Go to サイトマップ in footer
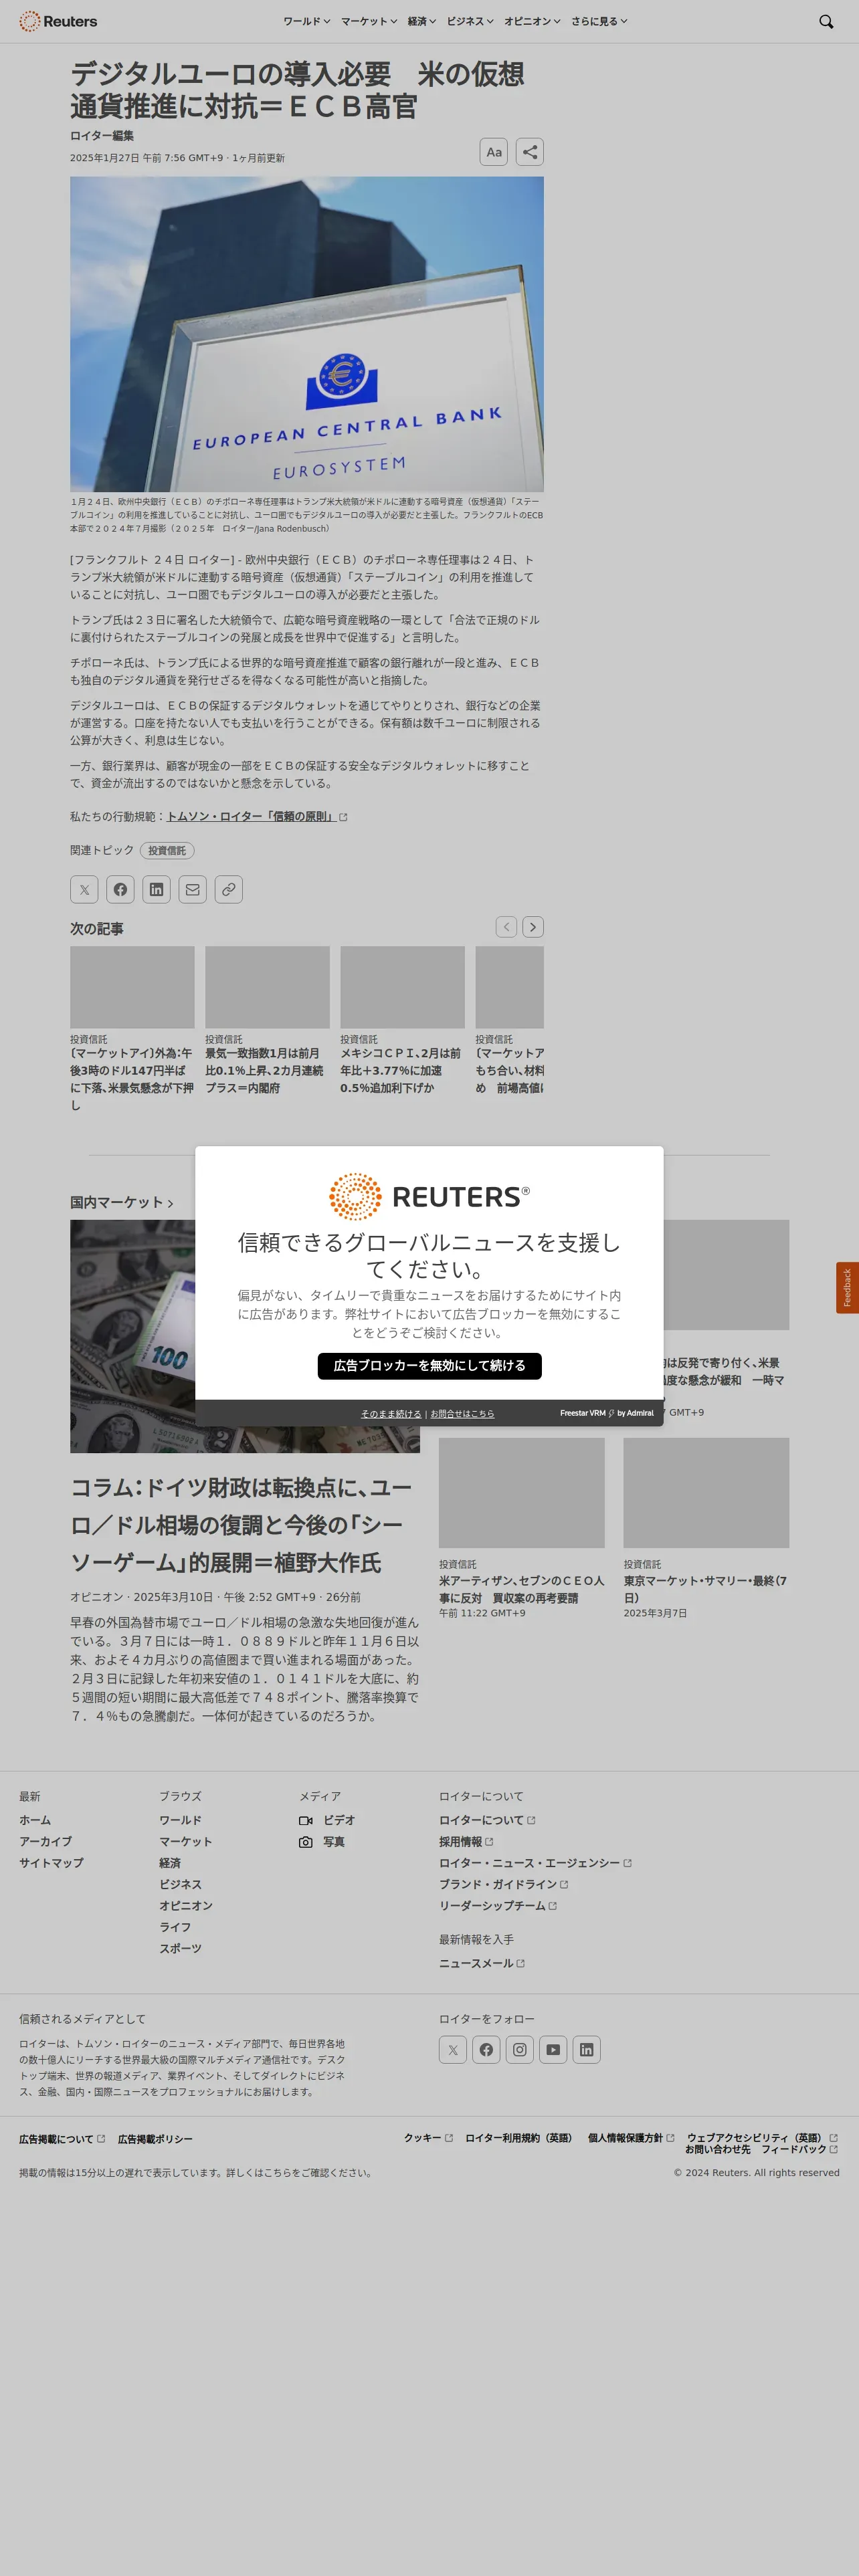This screenshot has height=2576, width=859. [x=51, y=1863]
